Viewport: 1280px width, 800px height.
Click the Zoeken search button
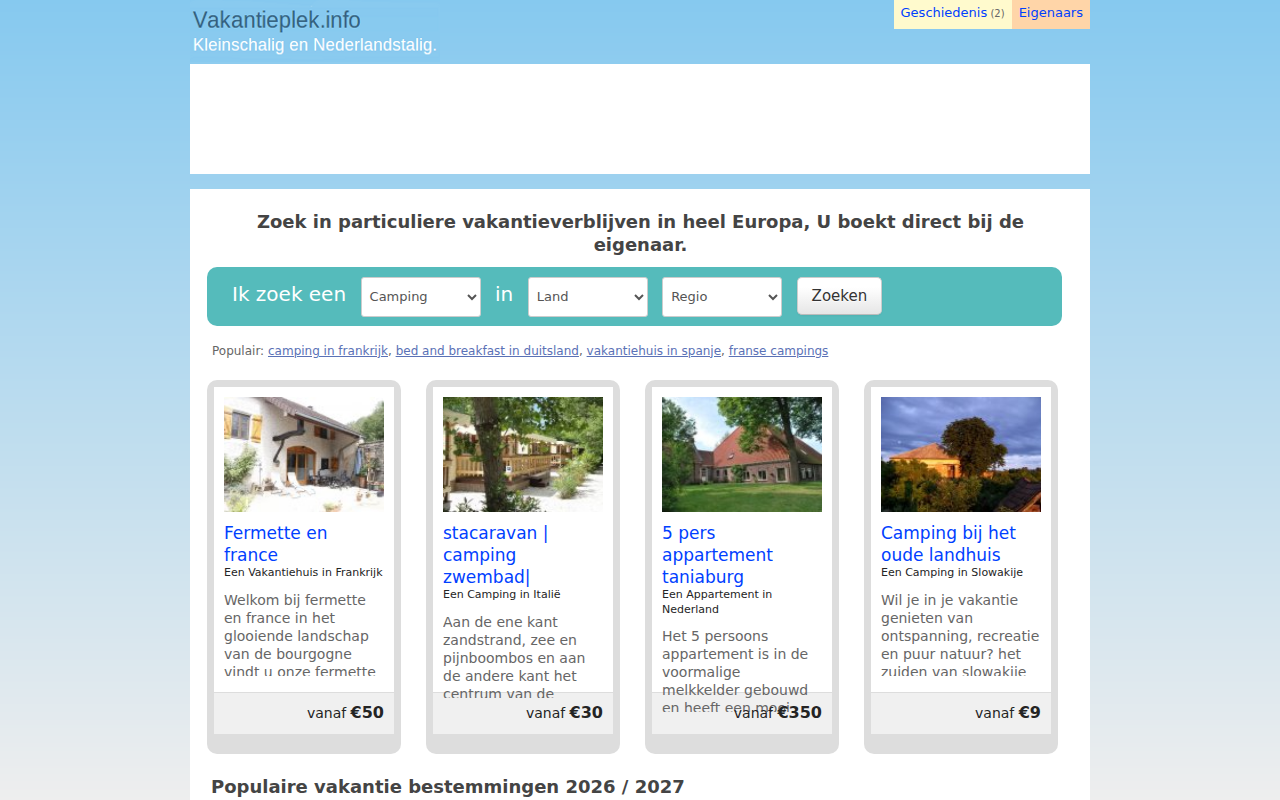tap(839, 296)
